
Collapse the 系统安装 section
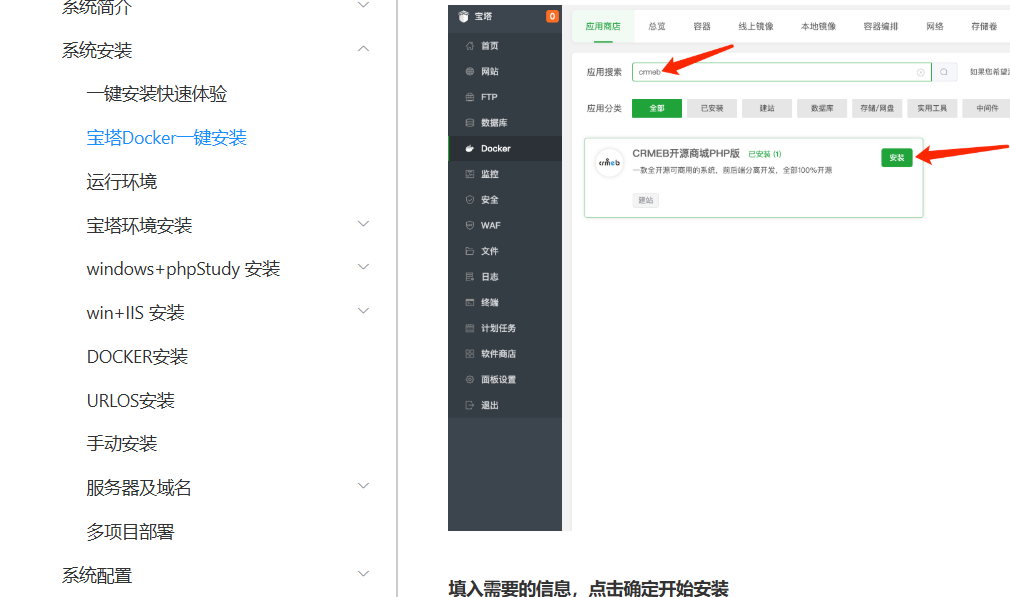[363, 49]
